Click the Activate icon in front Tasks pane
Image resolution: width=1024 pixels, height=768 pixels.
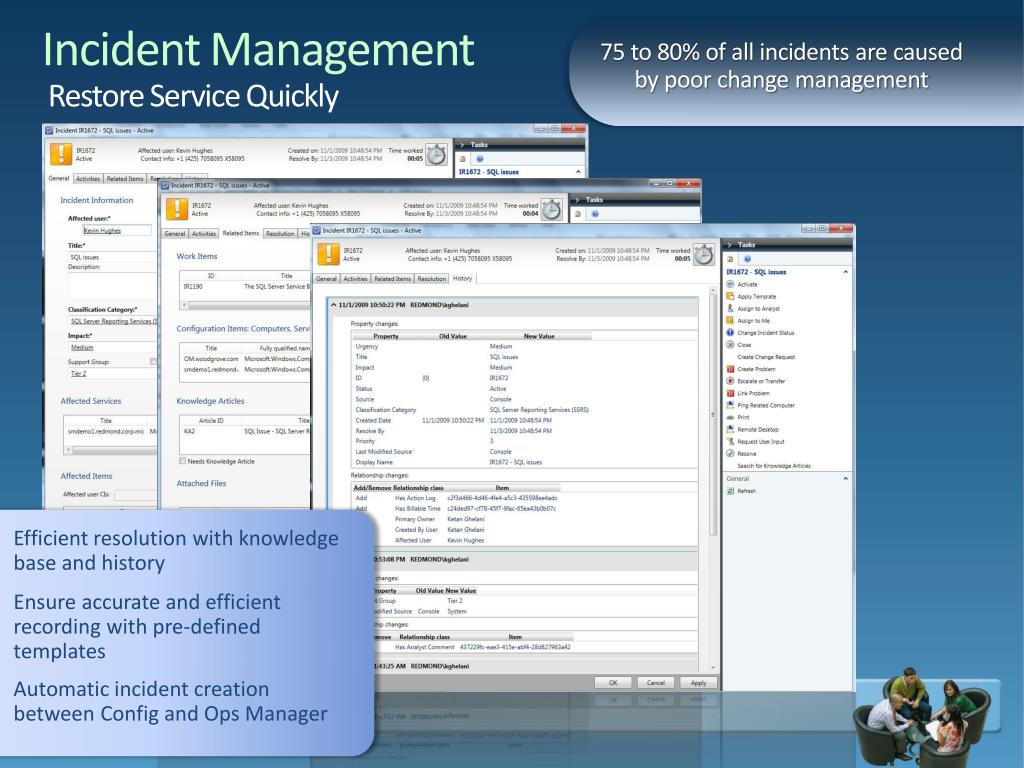730,284
